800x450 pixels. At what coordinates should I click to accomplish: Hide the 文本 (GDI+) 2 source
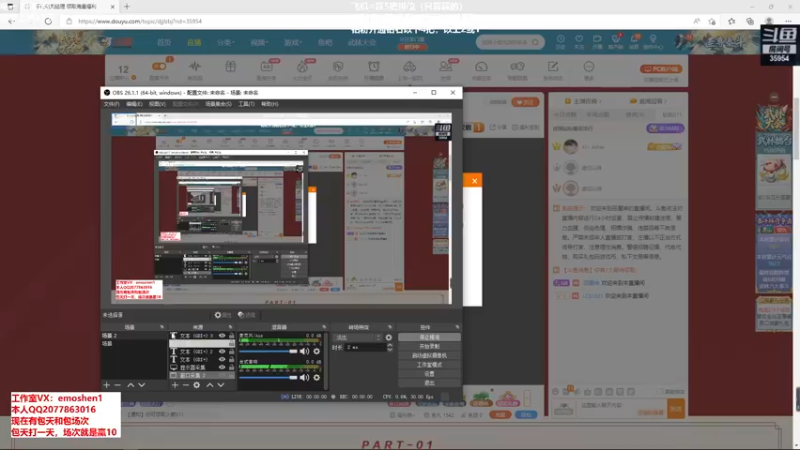pyautogui.click(x=222, y=352)
